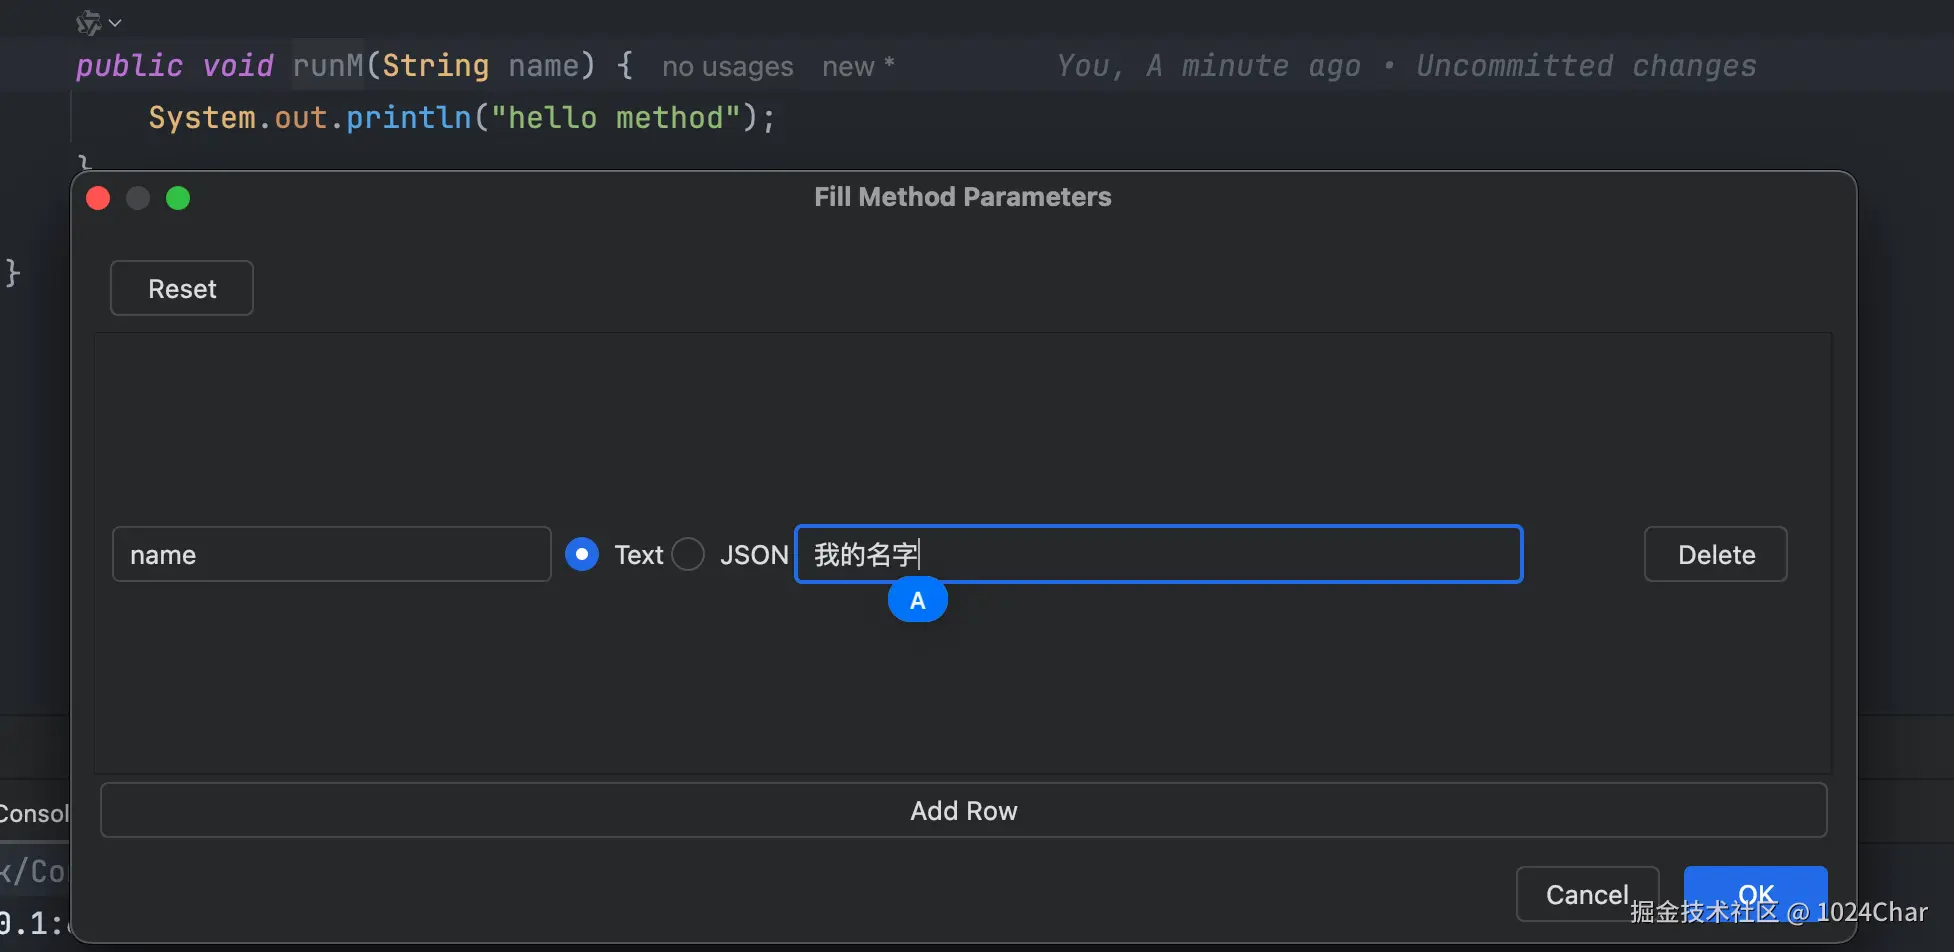Switch the value type to JSON

coord(688,554)
